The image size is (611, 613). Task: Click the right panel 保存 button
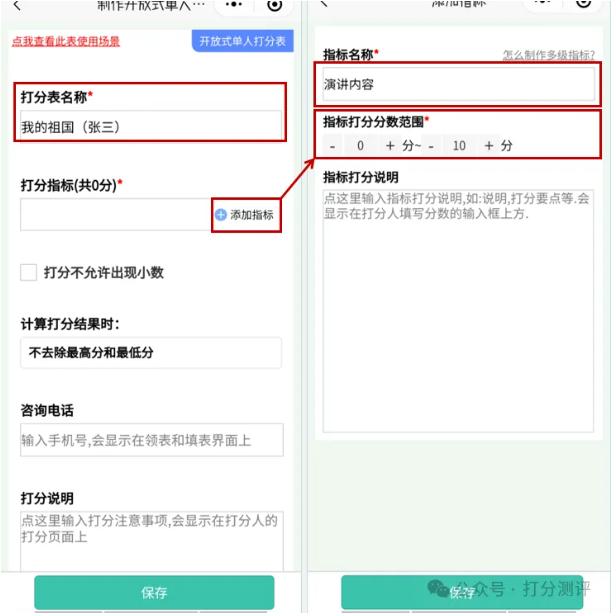point(462,592)
